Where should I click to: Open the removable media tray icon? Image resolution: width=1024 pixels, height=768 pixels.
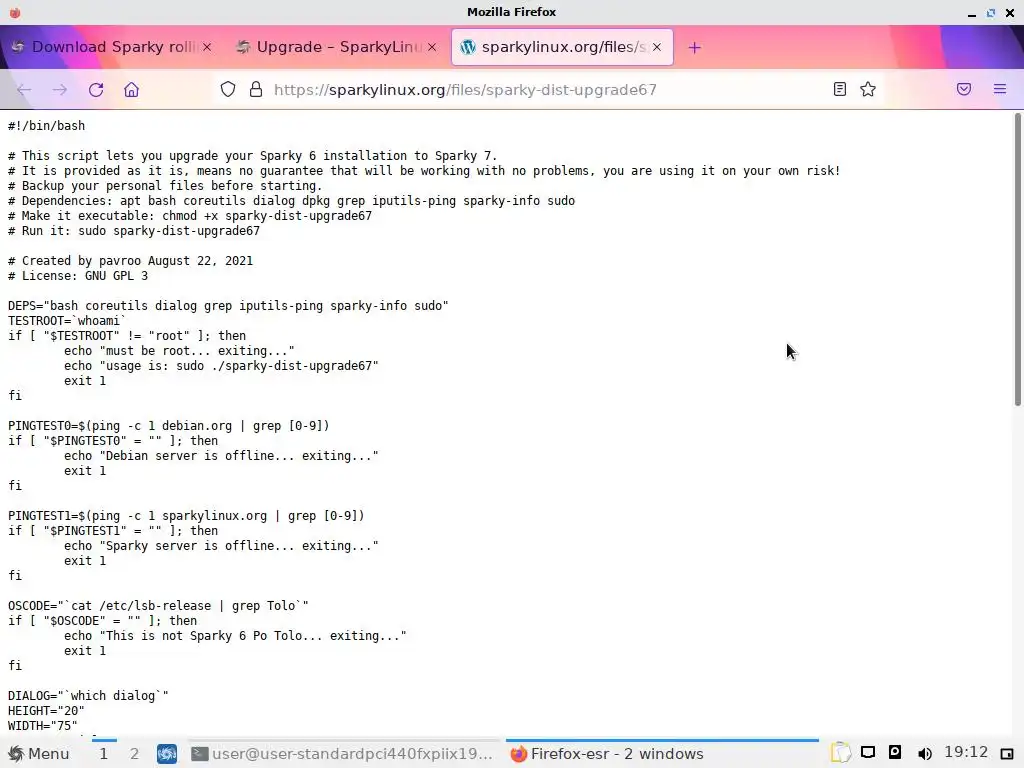[x=895, y=753]
